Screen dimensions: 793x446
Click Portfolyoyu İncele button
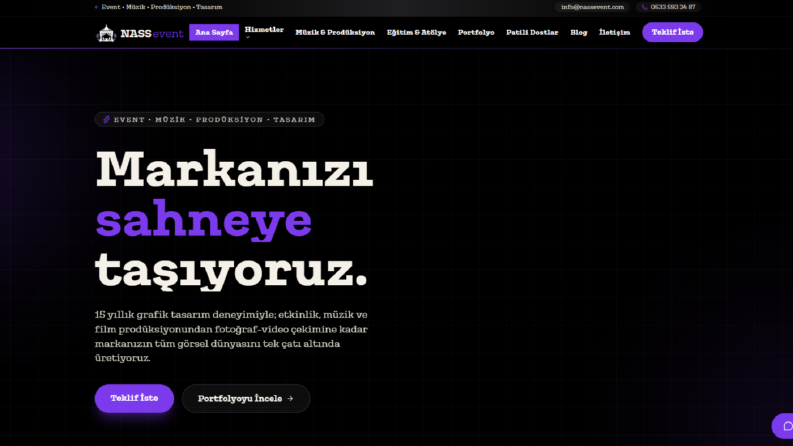coord(246,398)
